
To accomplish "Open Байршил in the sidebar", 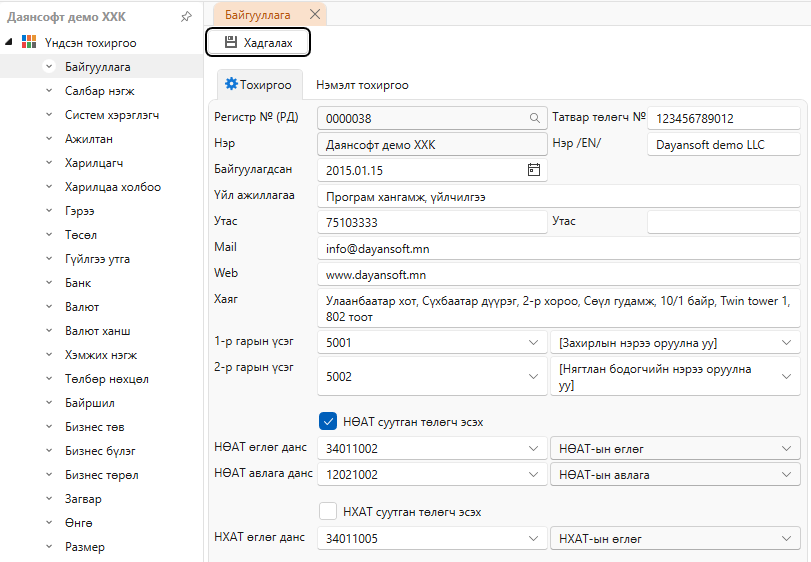I will tap(90, 403).
